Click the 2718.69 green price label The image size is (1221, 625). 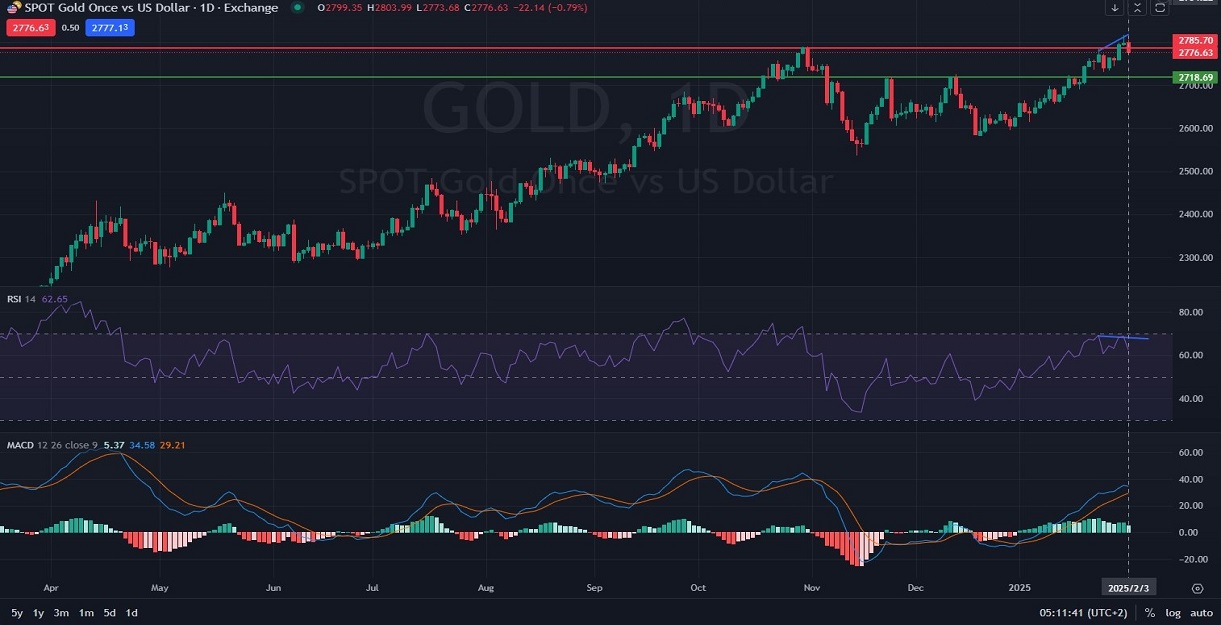tap(1196, 77)
